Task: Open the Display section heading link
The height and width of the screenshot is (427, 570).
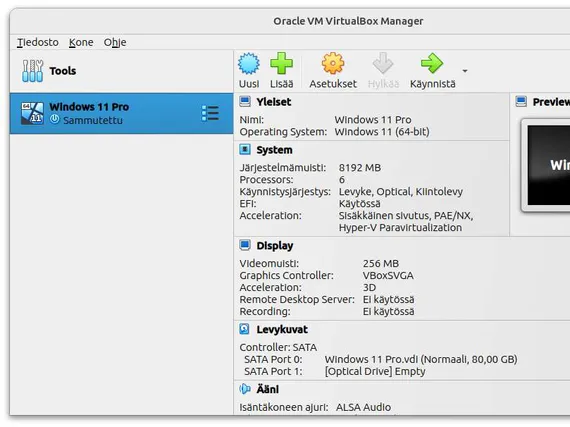Action: (x=274, y=246)
